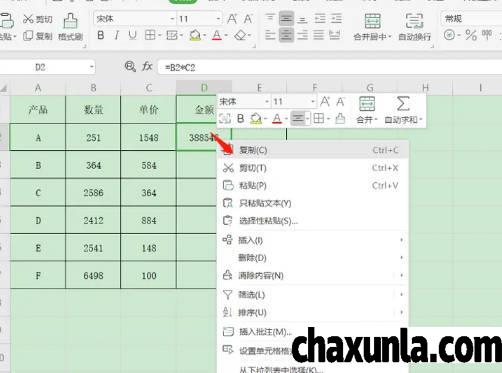502x373 pixels.
Task: Click Merge and Center ribbon icon
Action: 372,21
